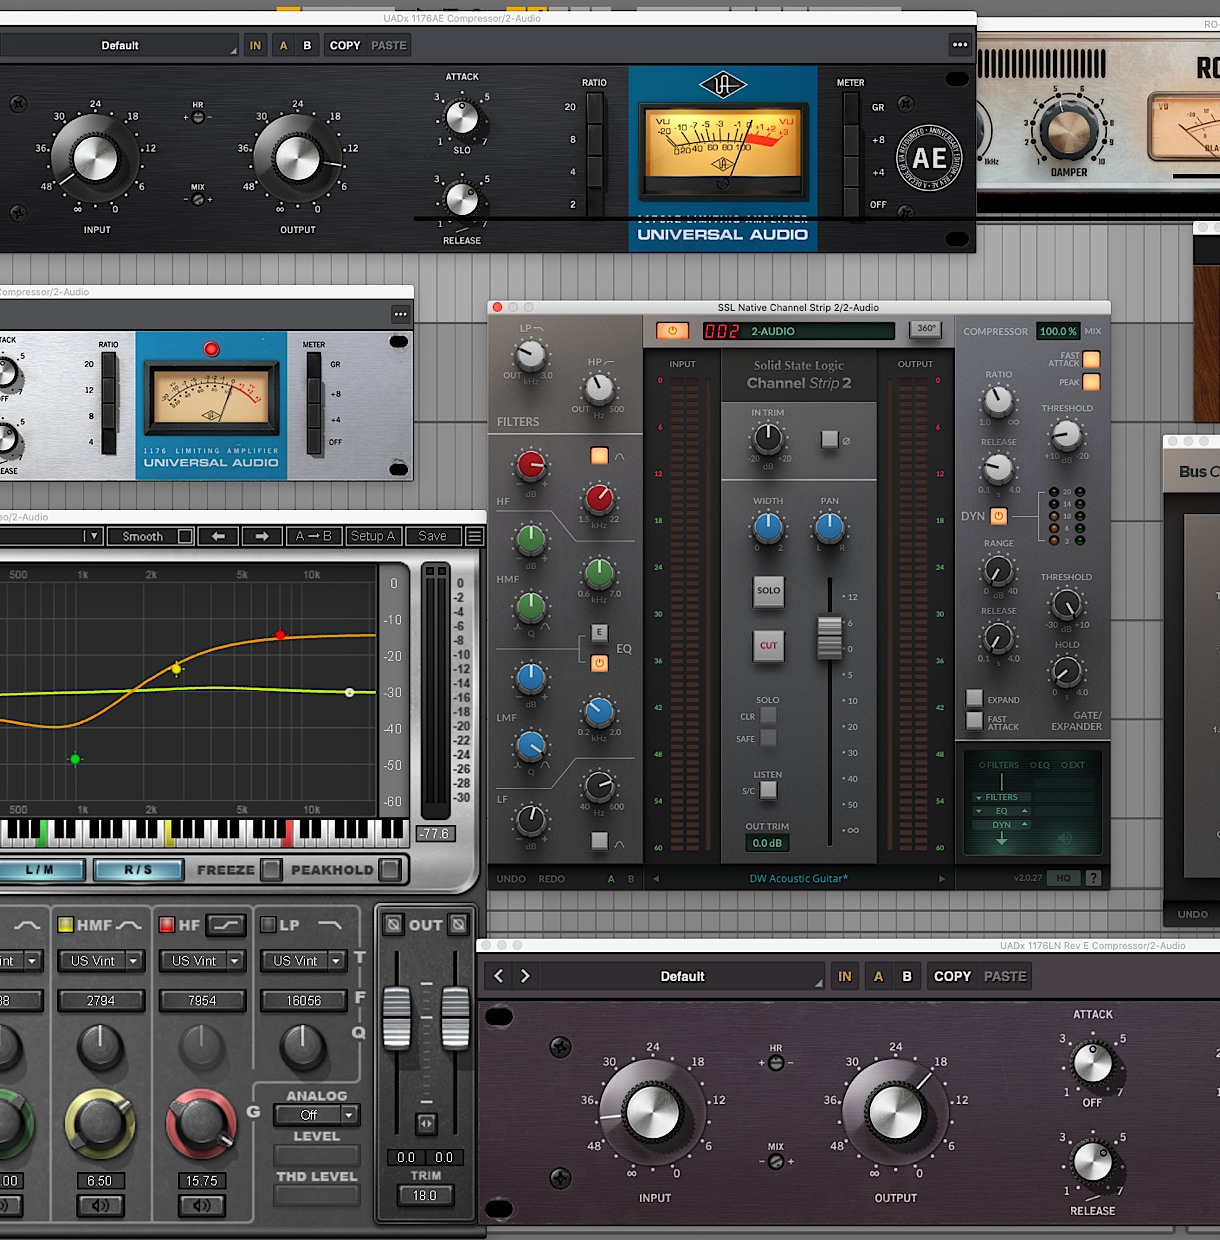Click the SOLO button in SSL strip

(768, 591)
